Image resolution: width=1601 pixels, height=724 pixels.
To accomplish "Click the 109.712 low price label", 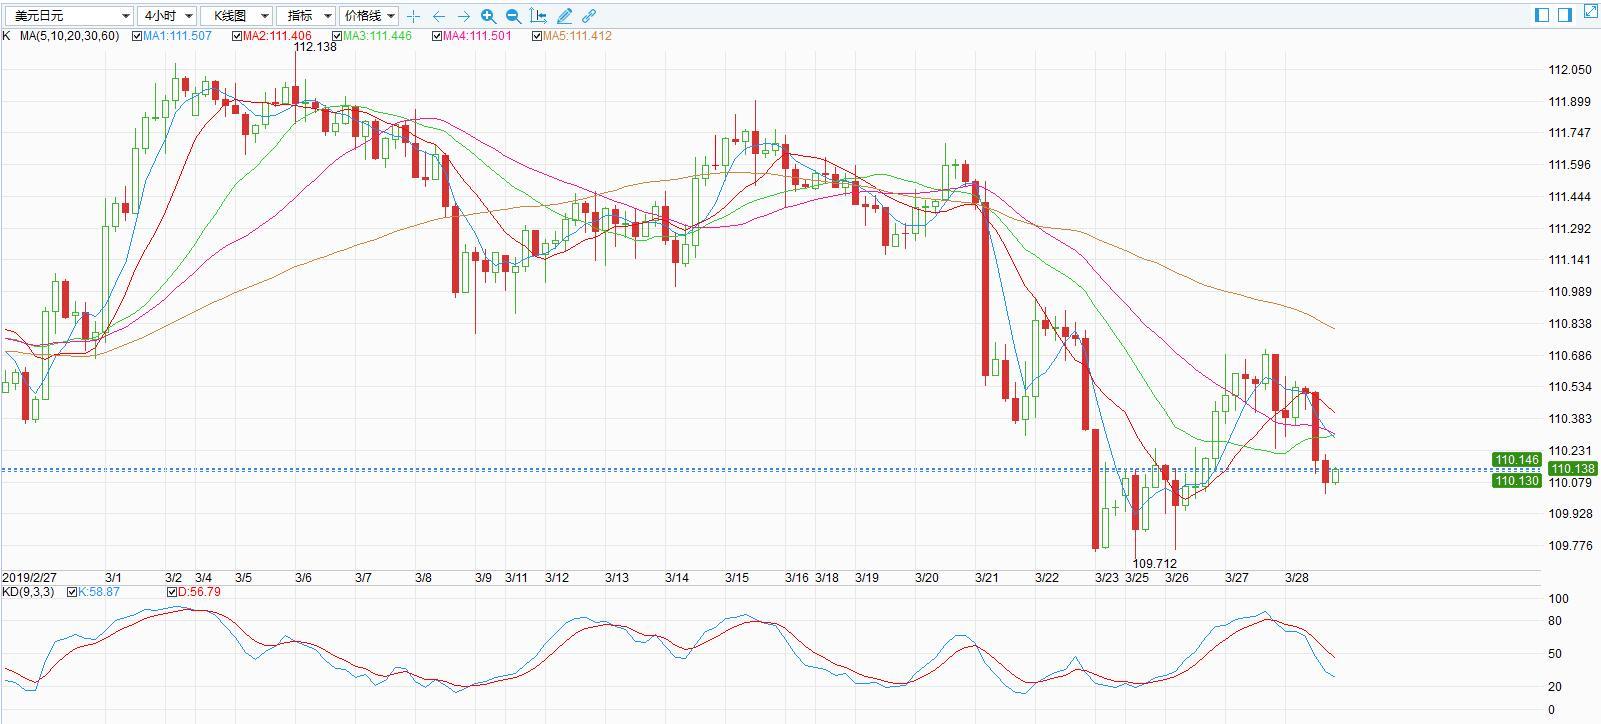I will pyautogui.click(x=1156, y=564).
